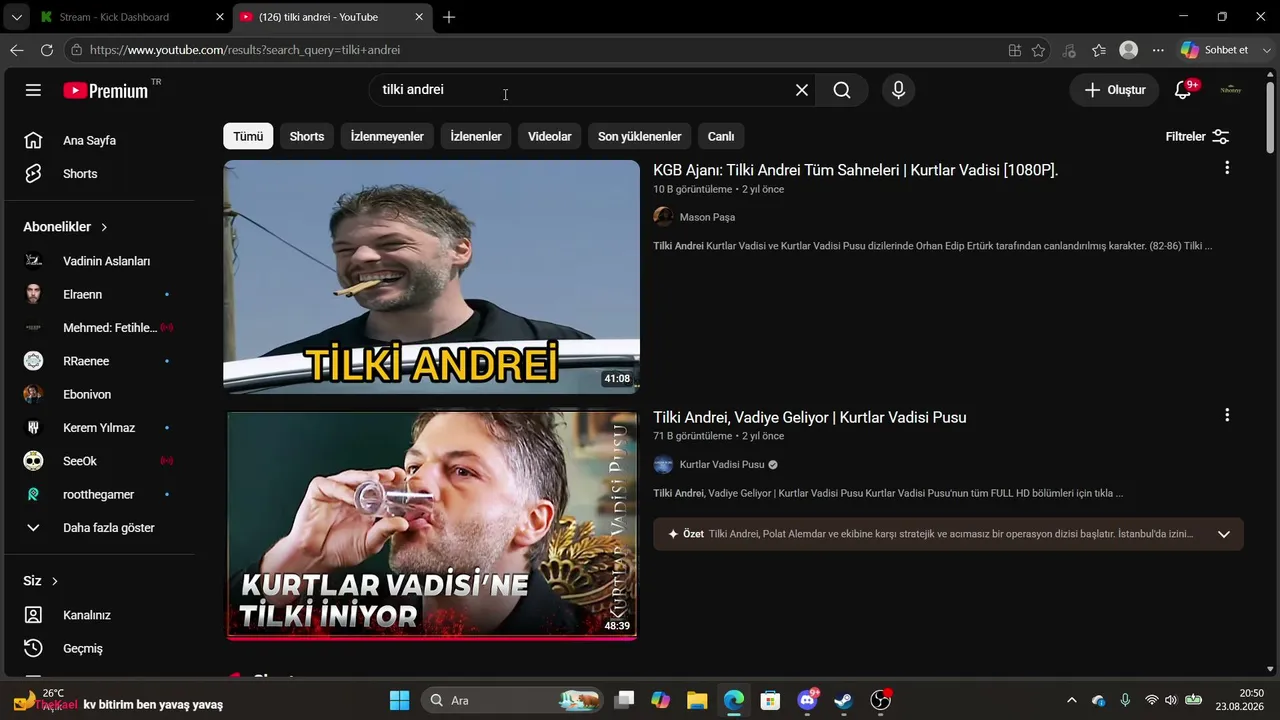Open File Explorer from the taskbar
The width and height of the screenshot is (1280, 720).
tap(697, 700)
